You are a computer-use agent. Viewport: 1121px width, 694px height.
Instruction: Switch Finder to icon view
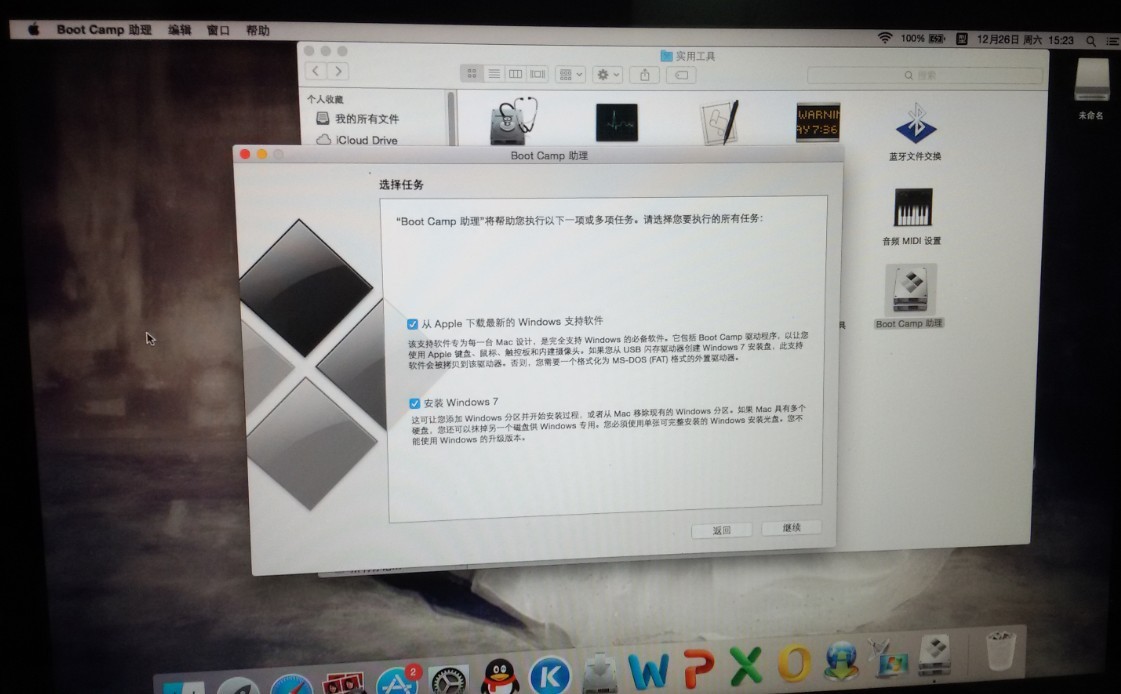[x=472, y=73]
